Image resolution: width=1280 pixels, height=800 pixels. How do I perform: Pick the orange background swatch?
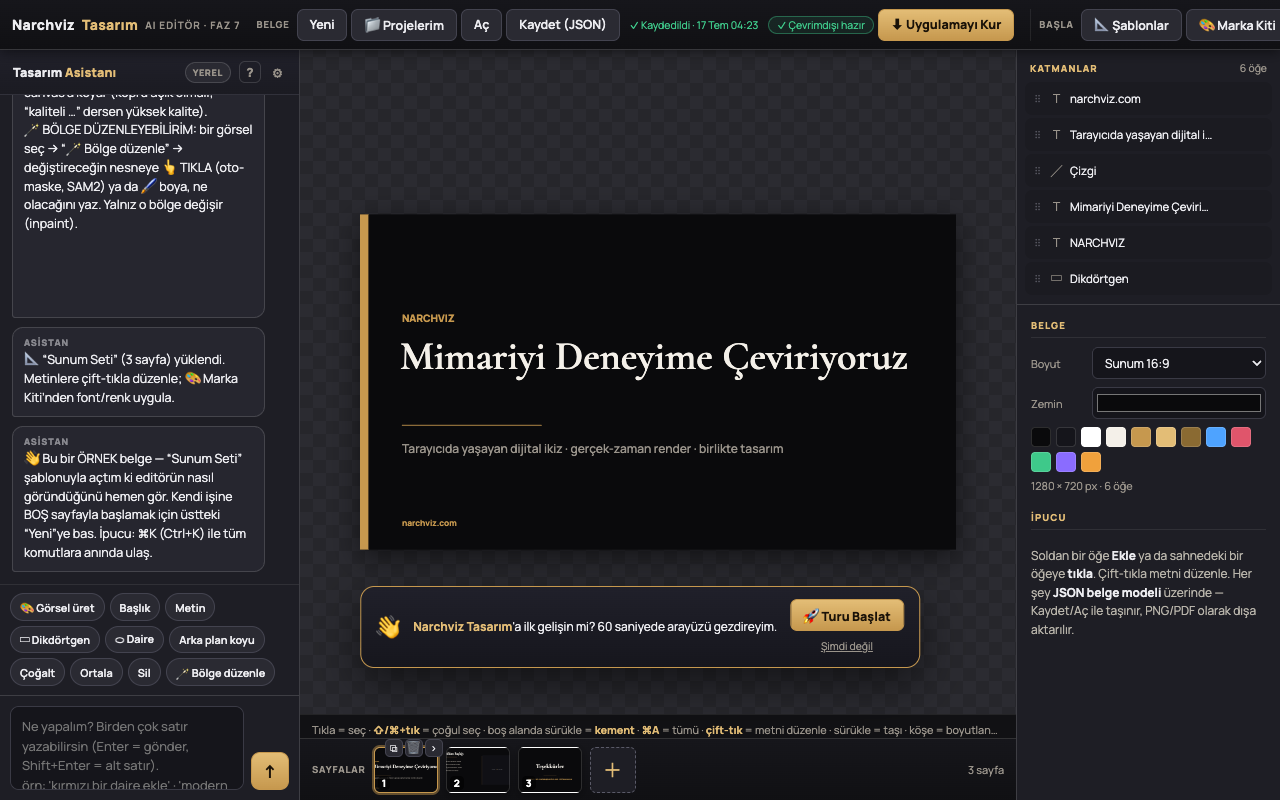click(x=1091, y=462)
